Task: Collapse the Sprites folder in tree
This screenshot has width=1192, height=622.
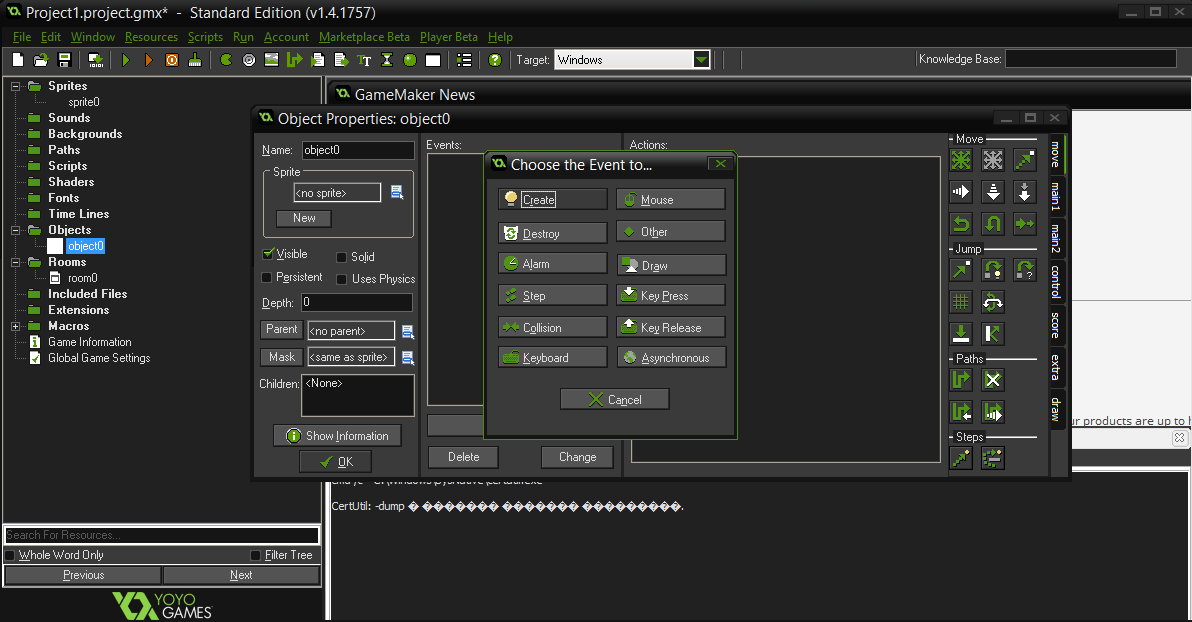Action: pyautogui.click(x=16, y=86)
